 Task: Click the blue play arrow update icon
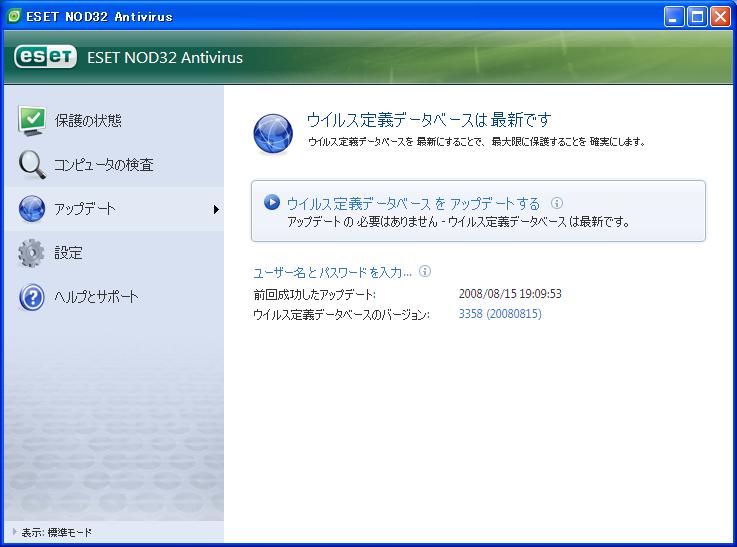272,202
